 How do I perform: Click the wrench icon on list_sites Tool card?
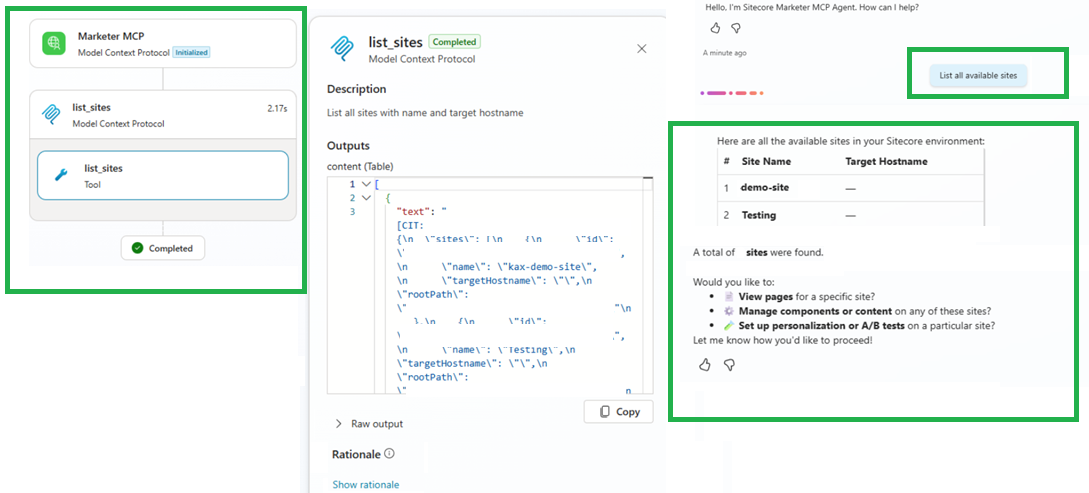pos(61,176)
